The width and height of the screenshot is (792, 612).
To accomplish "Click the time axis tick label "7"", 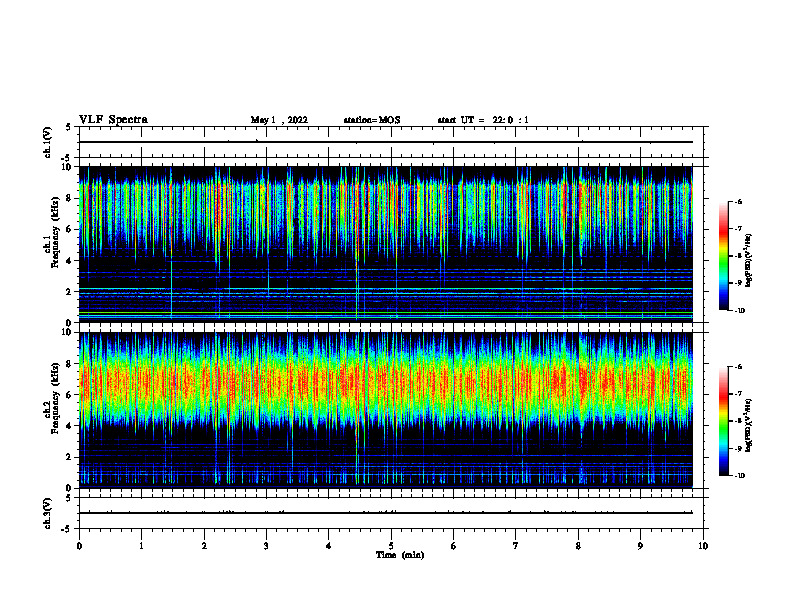I will coord(516,546).
